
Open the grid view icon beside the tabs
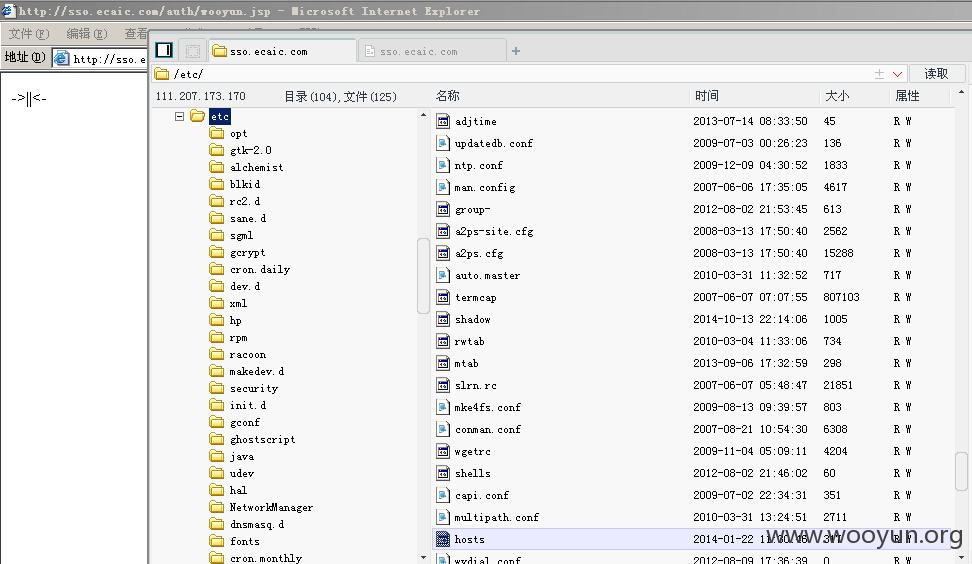pos(193,51)
